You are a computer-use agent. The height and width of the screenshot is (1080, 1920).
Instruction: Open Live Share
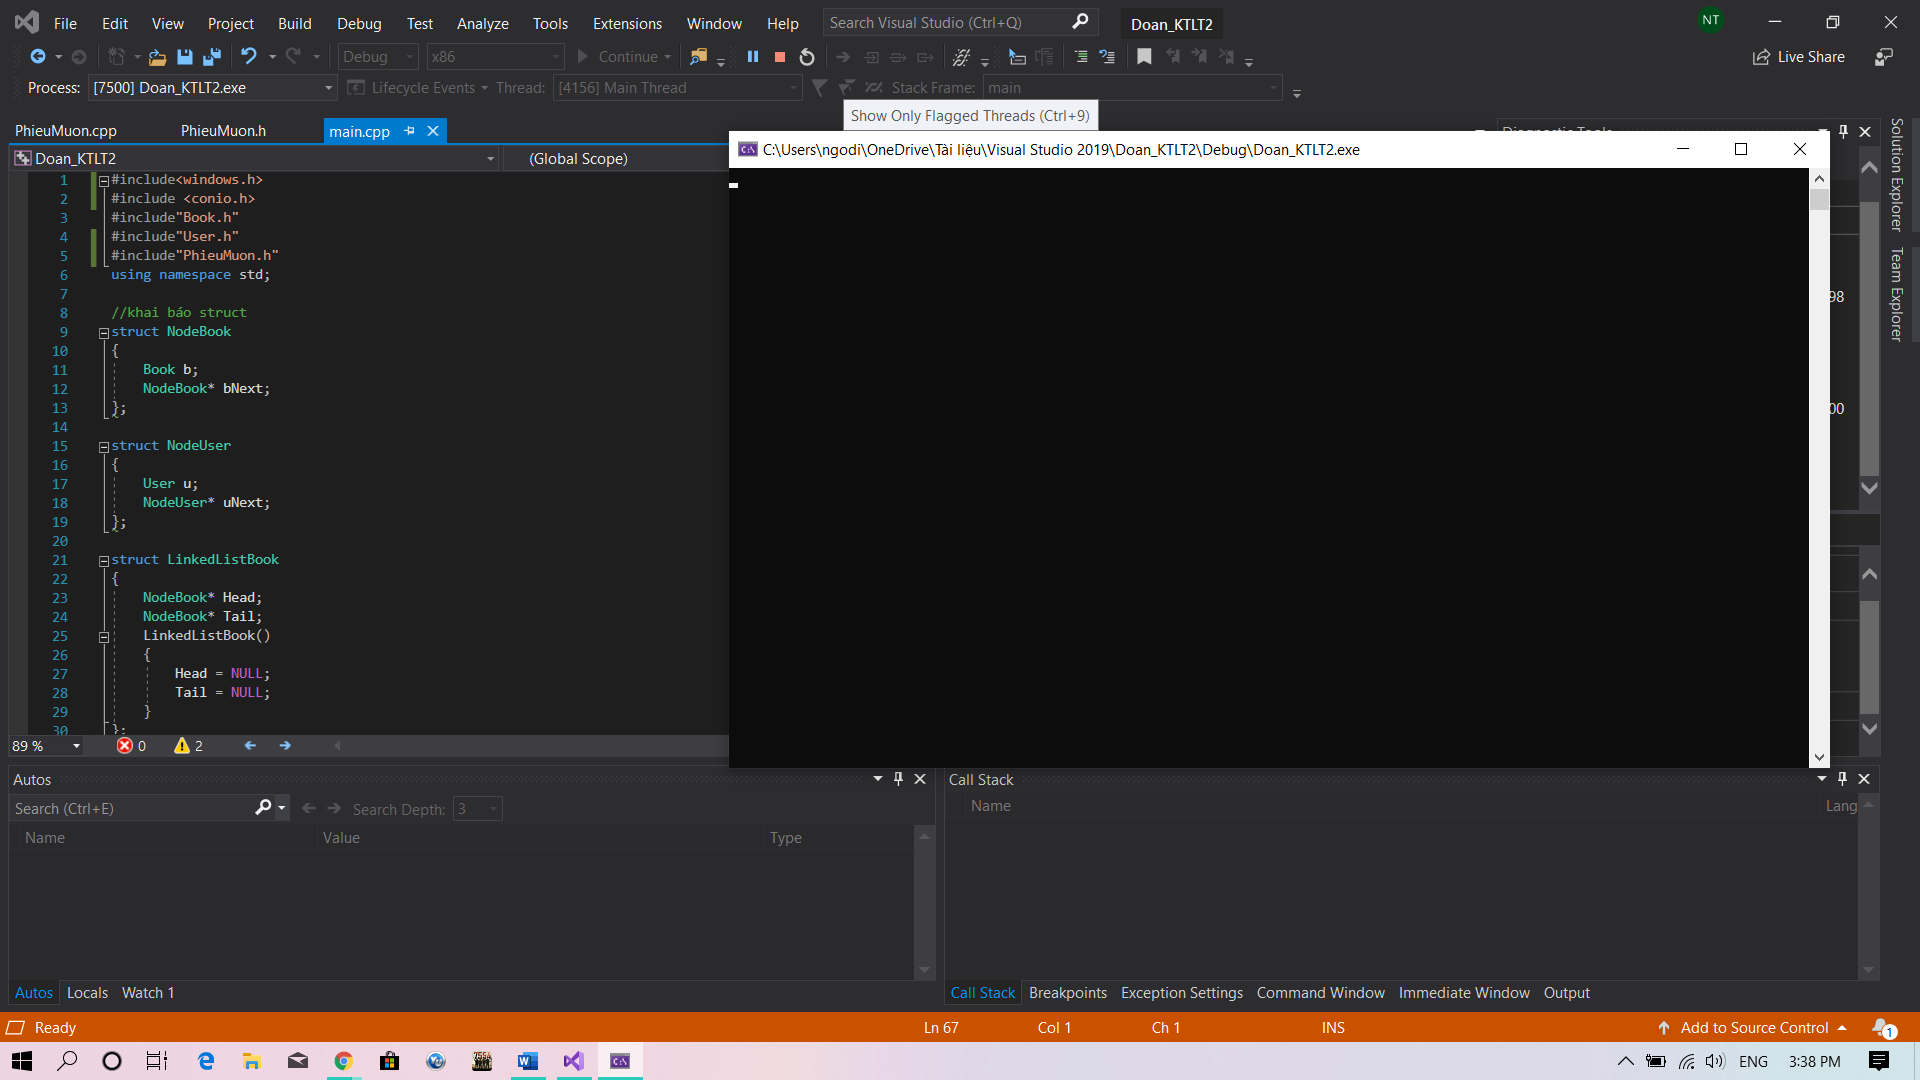pos(1799,57)
